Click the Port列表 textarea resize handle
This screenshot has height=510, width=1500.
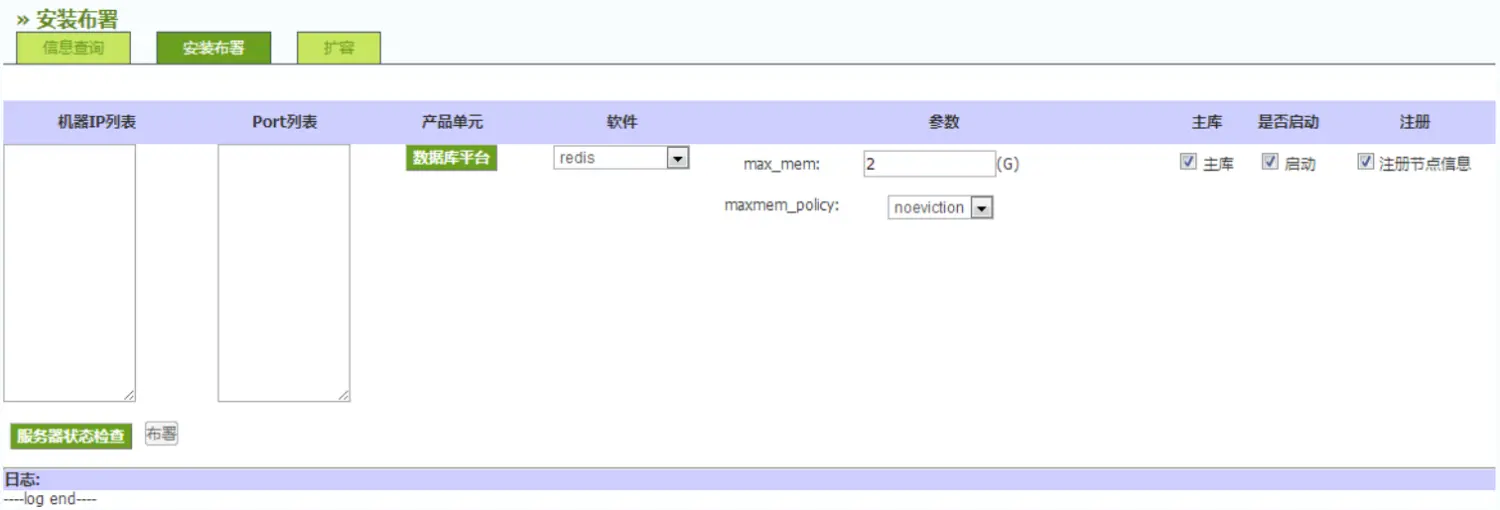coord(343,395)
